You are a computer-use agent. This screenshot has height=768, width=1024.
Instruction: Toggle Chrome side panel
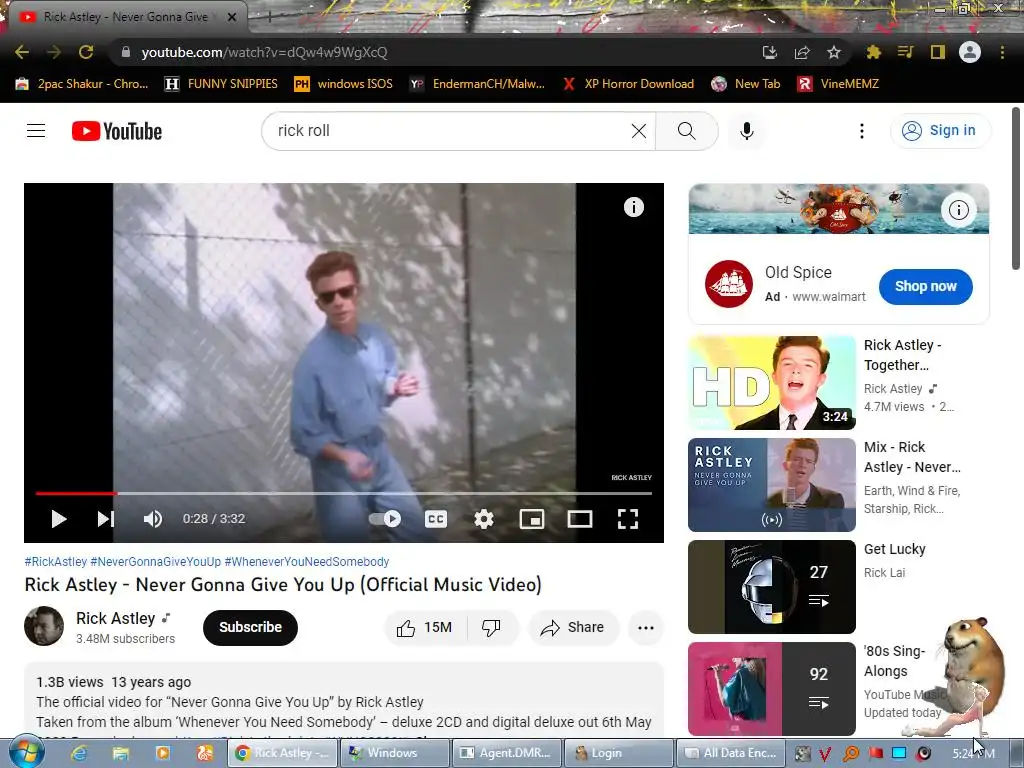tap(938, 52)
